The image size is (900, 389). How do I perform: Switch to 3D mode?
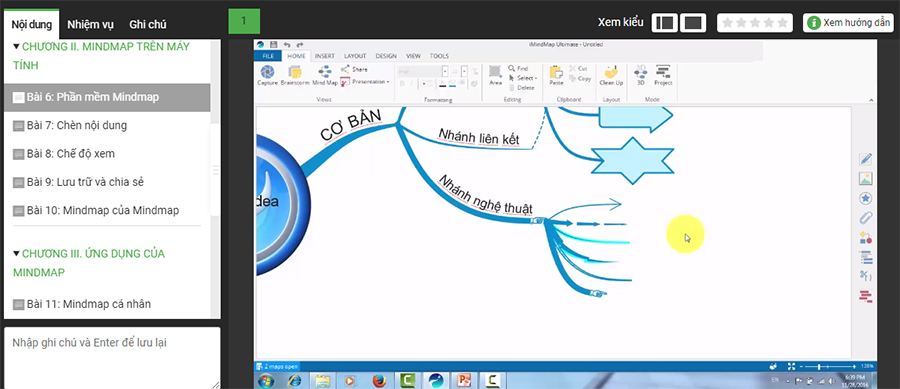pos(641,75)
